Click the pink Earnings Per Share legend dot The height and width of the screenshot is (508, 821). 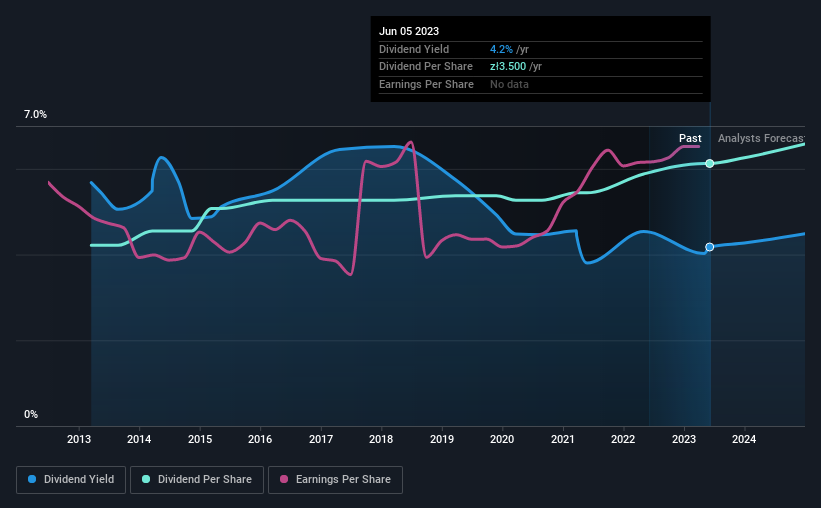coord(284,479)
